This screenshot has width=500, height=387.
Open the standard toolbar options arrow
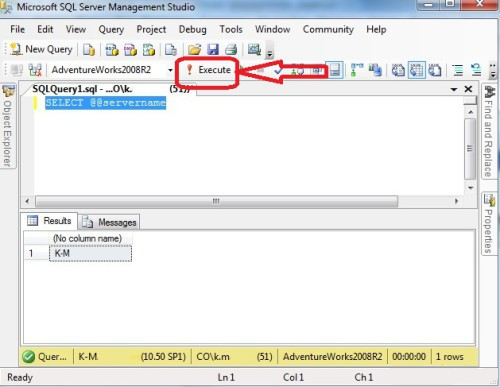pyautogui.click(x=270, y=51)
